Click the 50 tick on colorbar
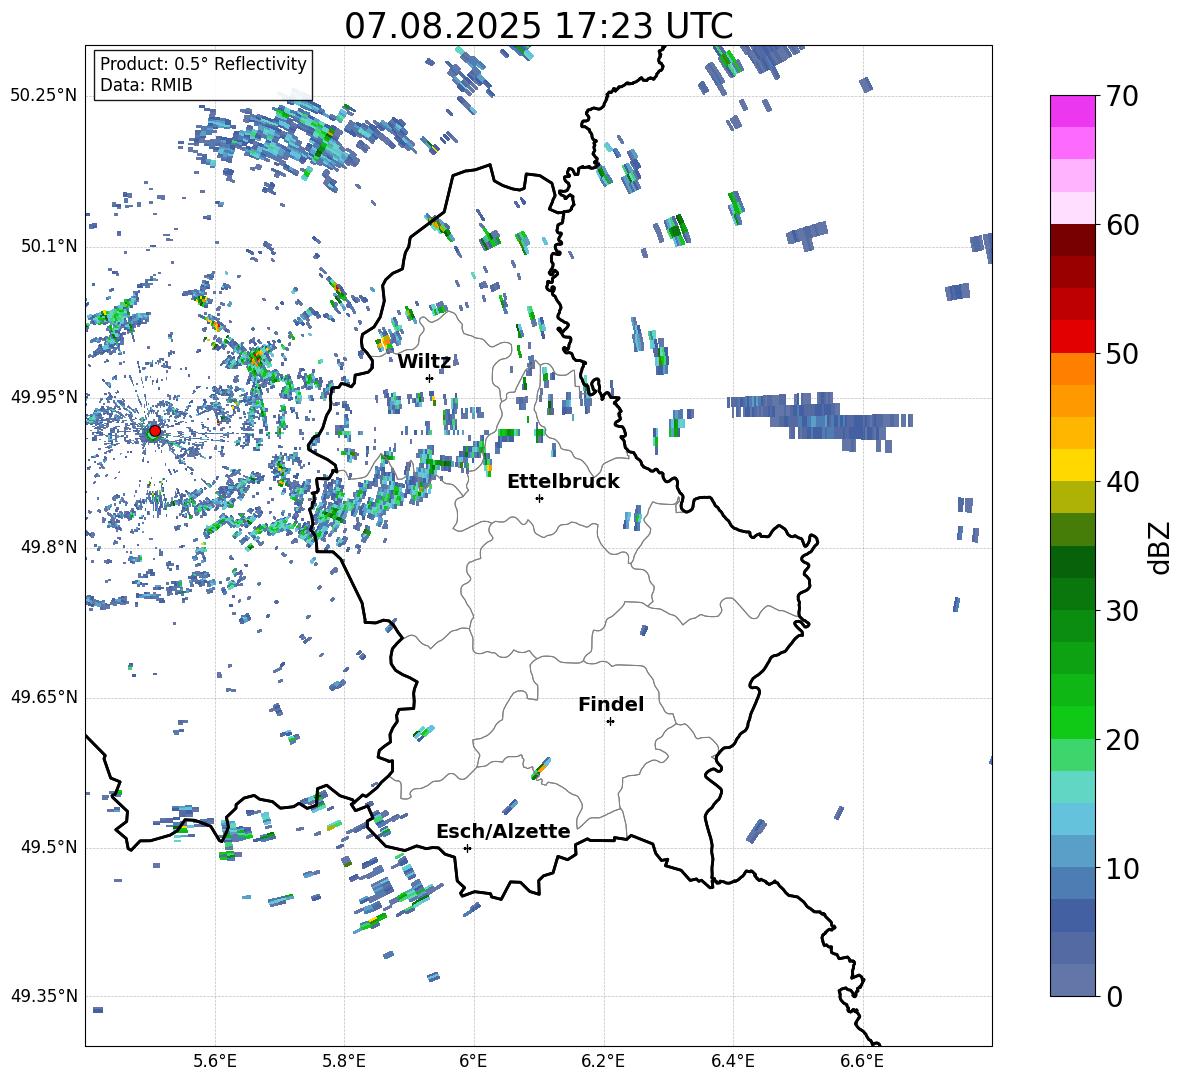 click(1122, 353)
